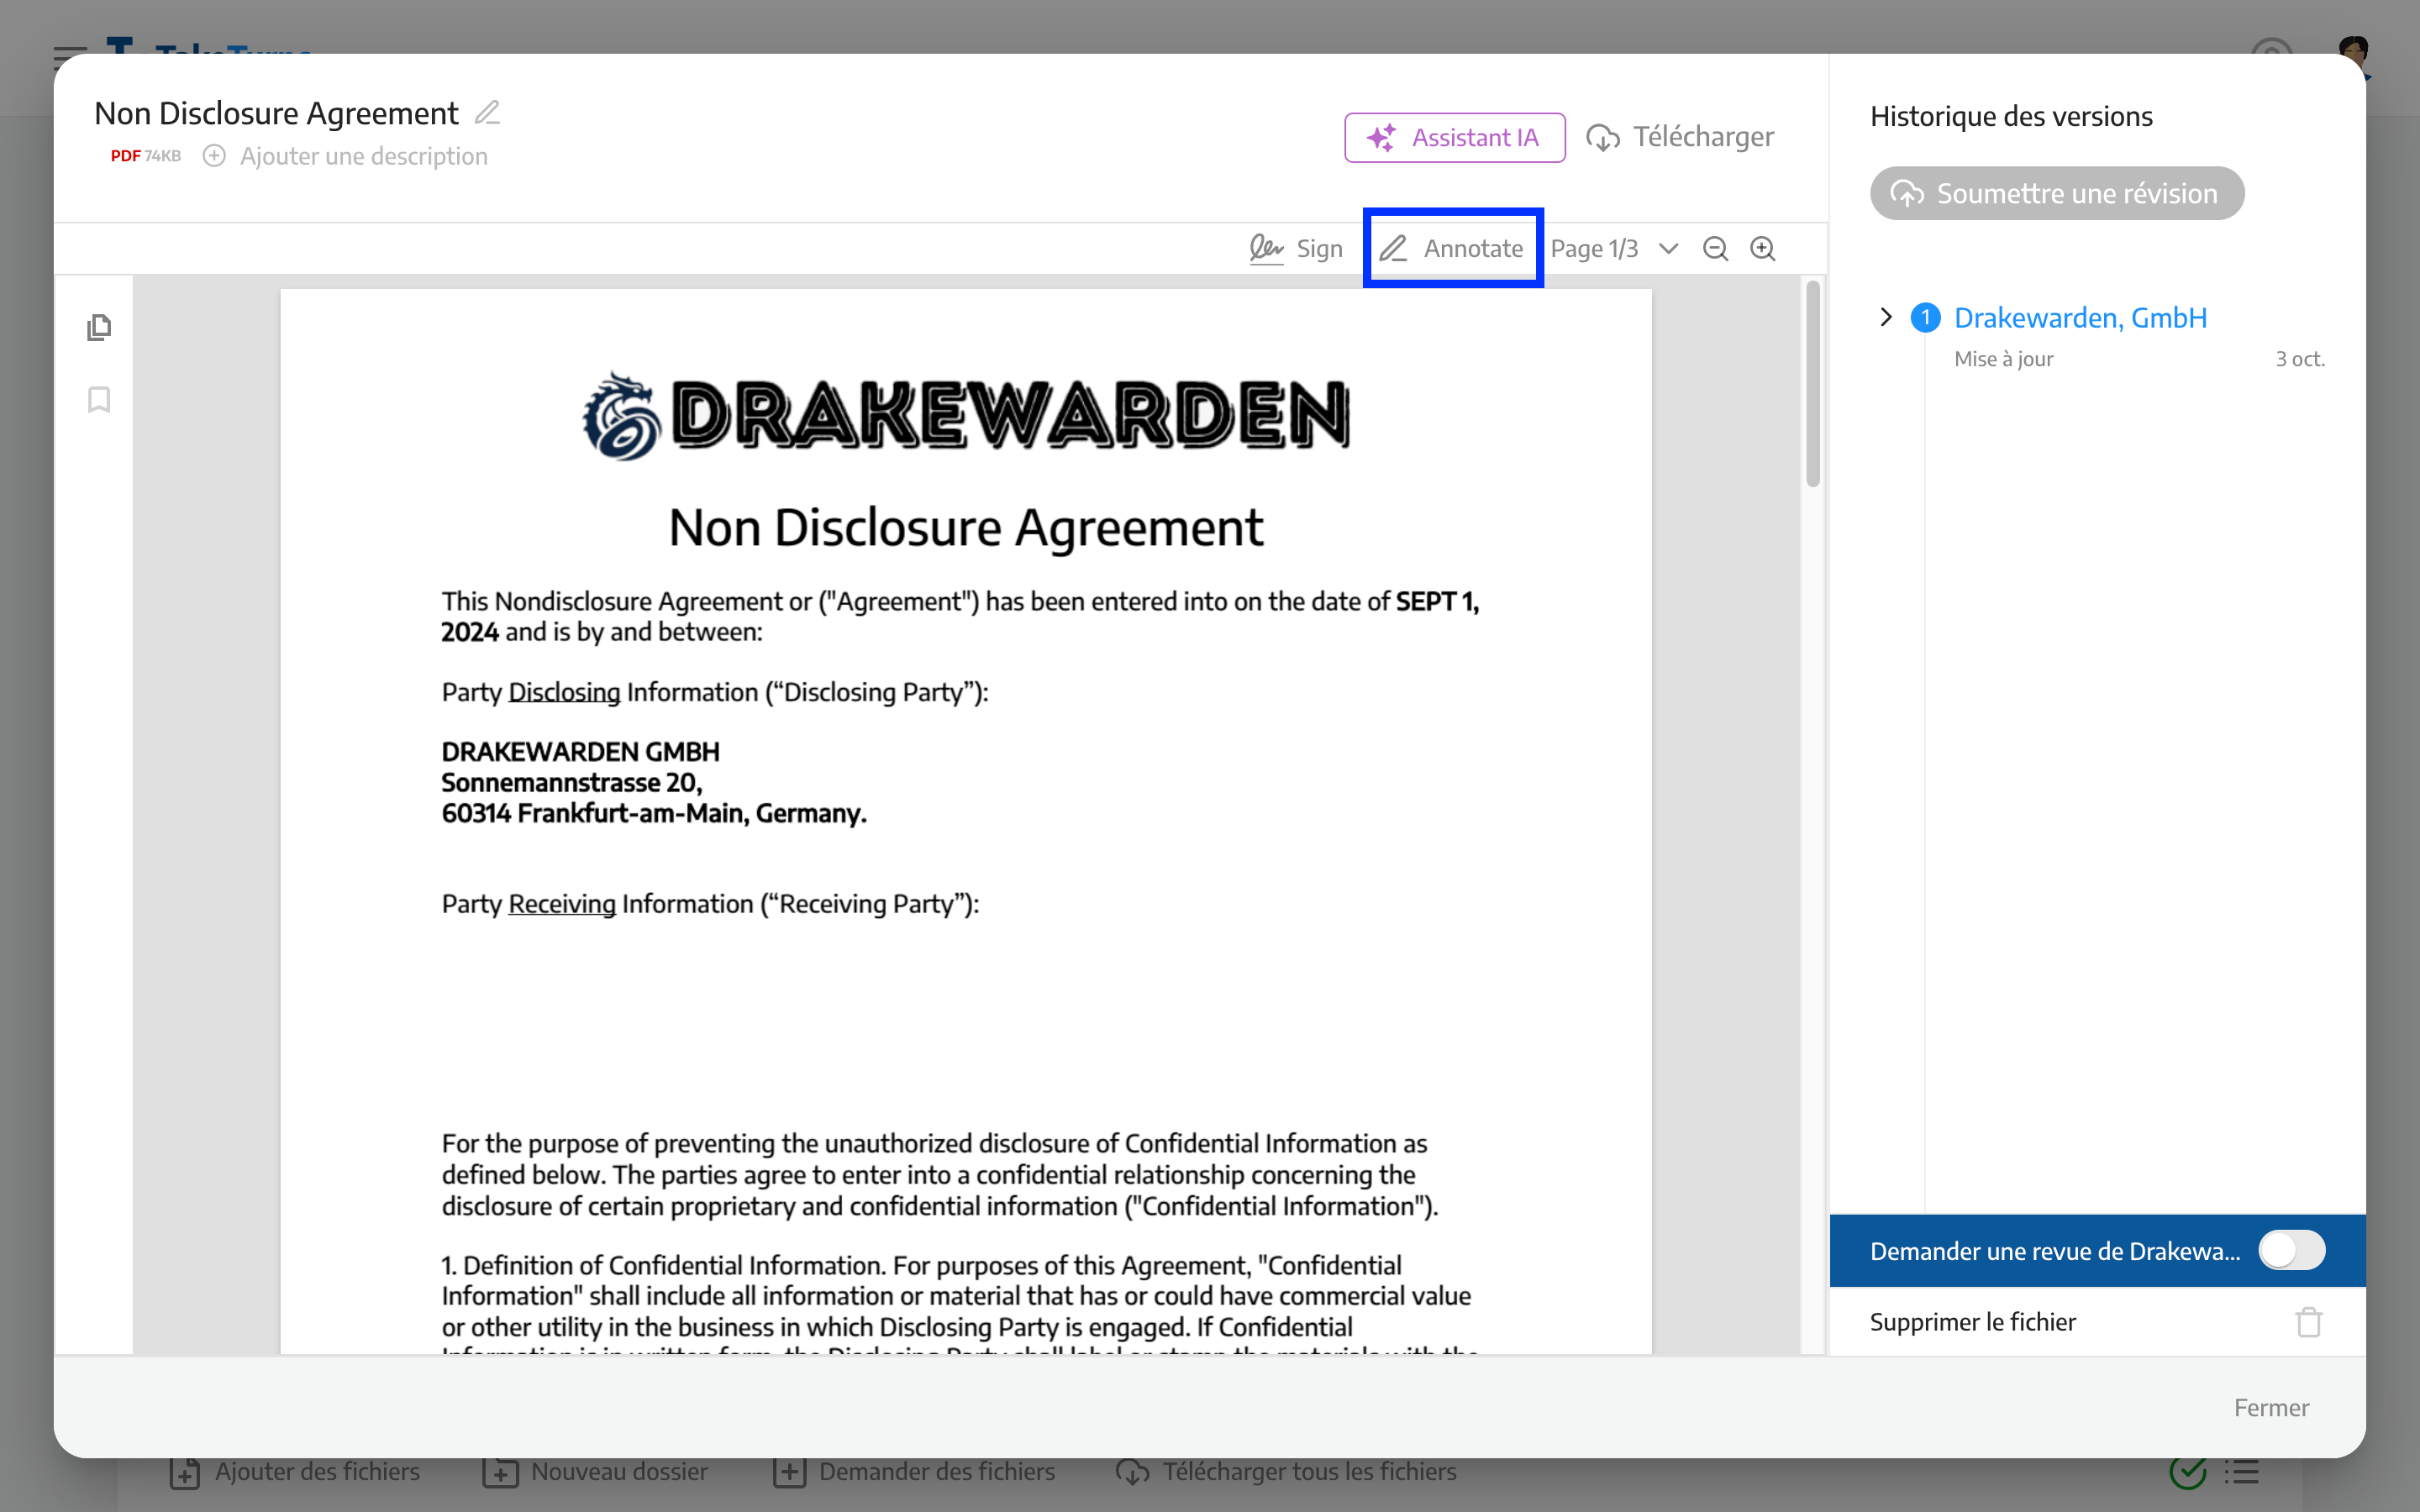Open the Assistant IA panel
The width and height of the screenshot is (2420, 1512).
[1454, 137]
